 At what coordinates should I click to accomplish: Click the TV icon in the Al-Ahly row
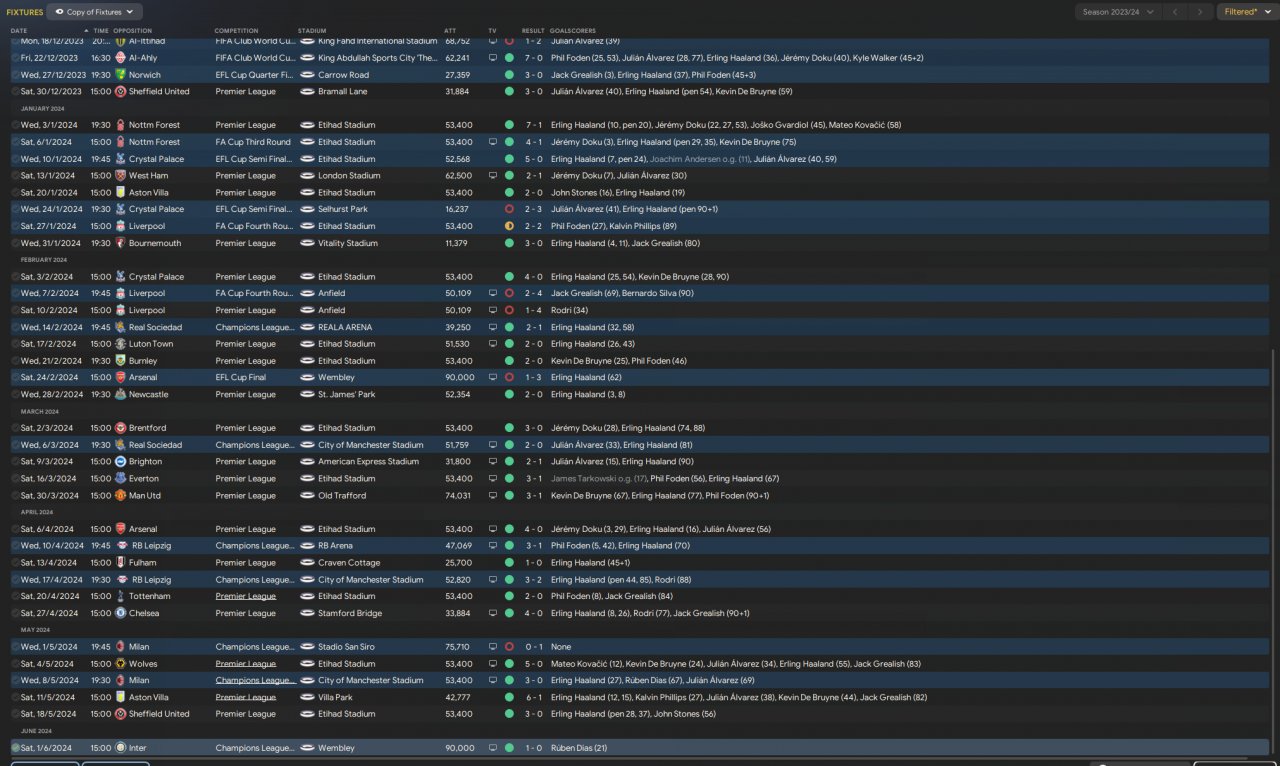coord(492,58)
